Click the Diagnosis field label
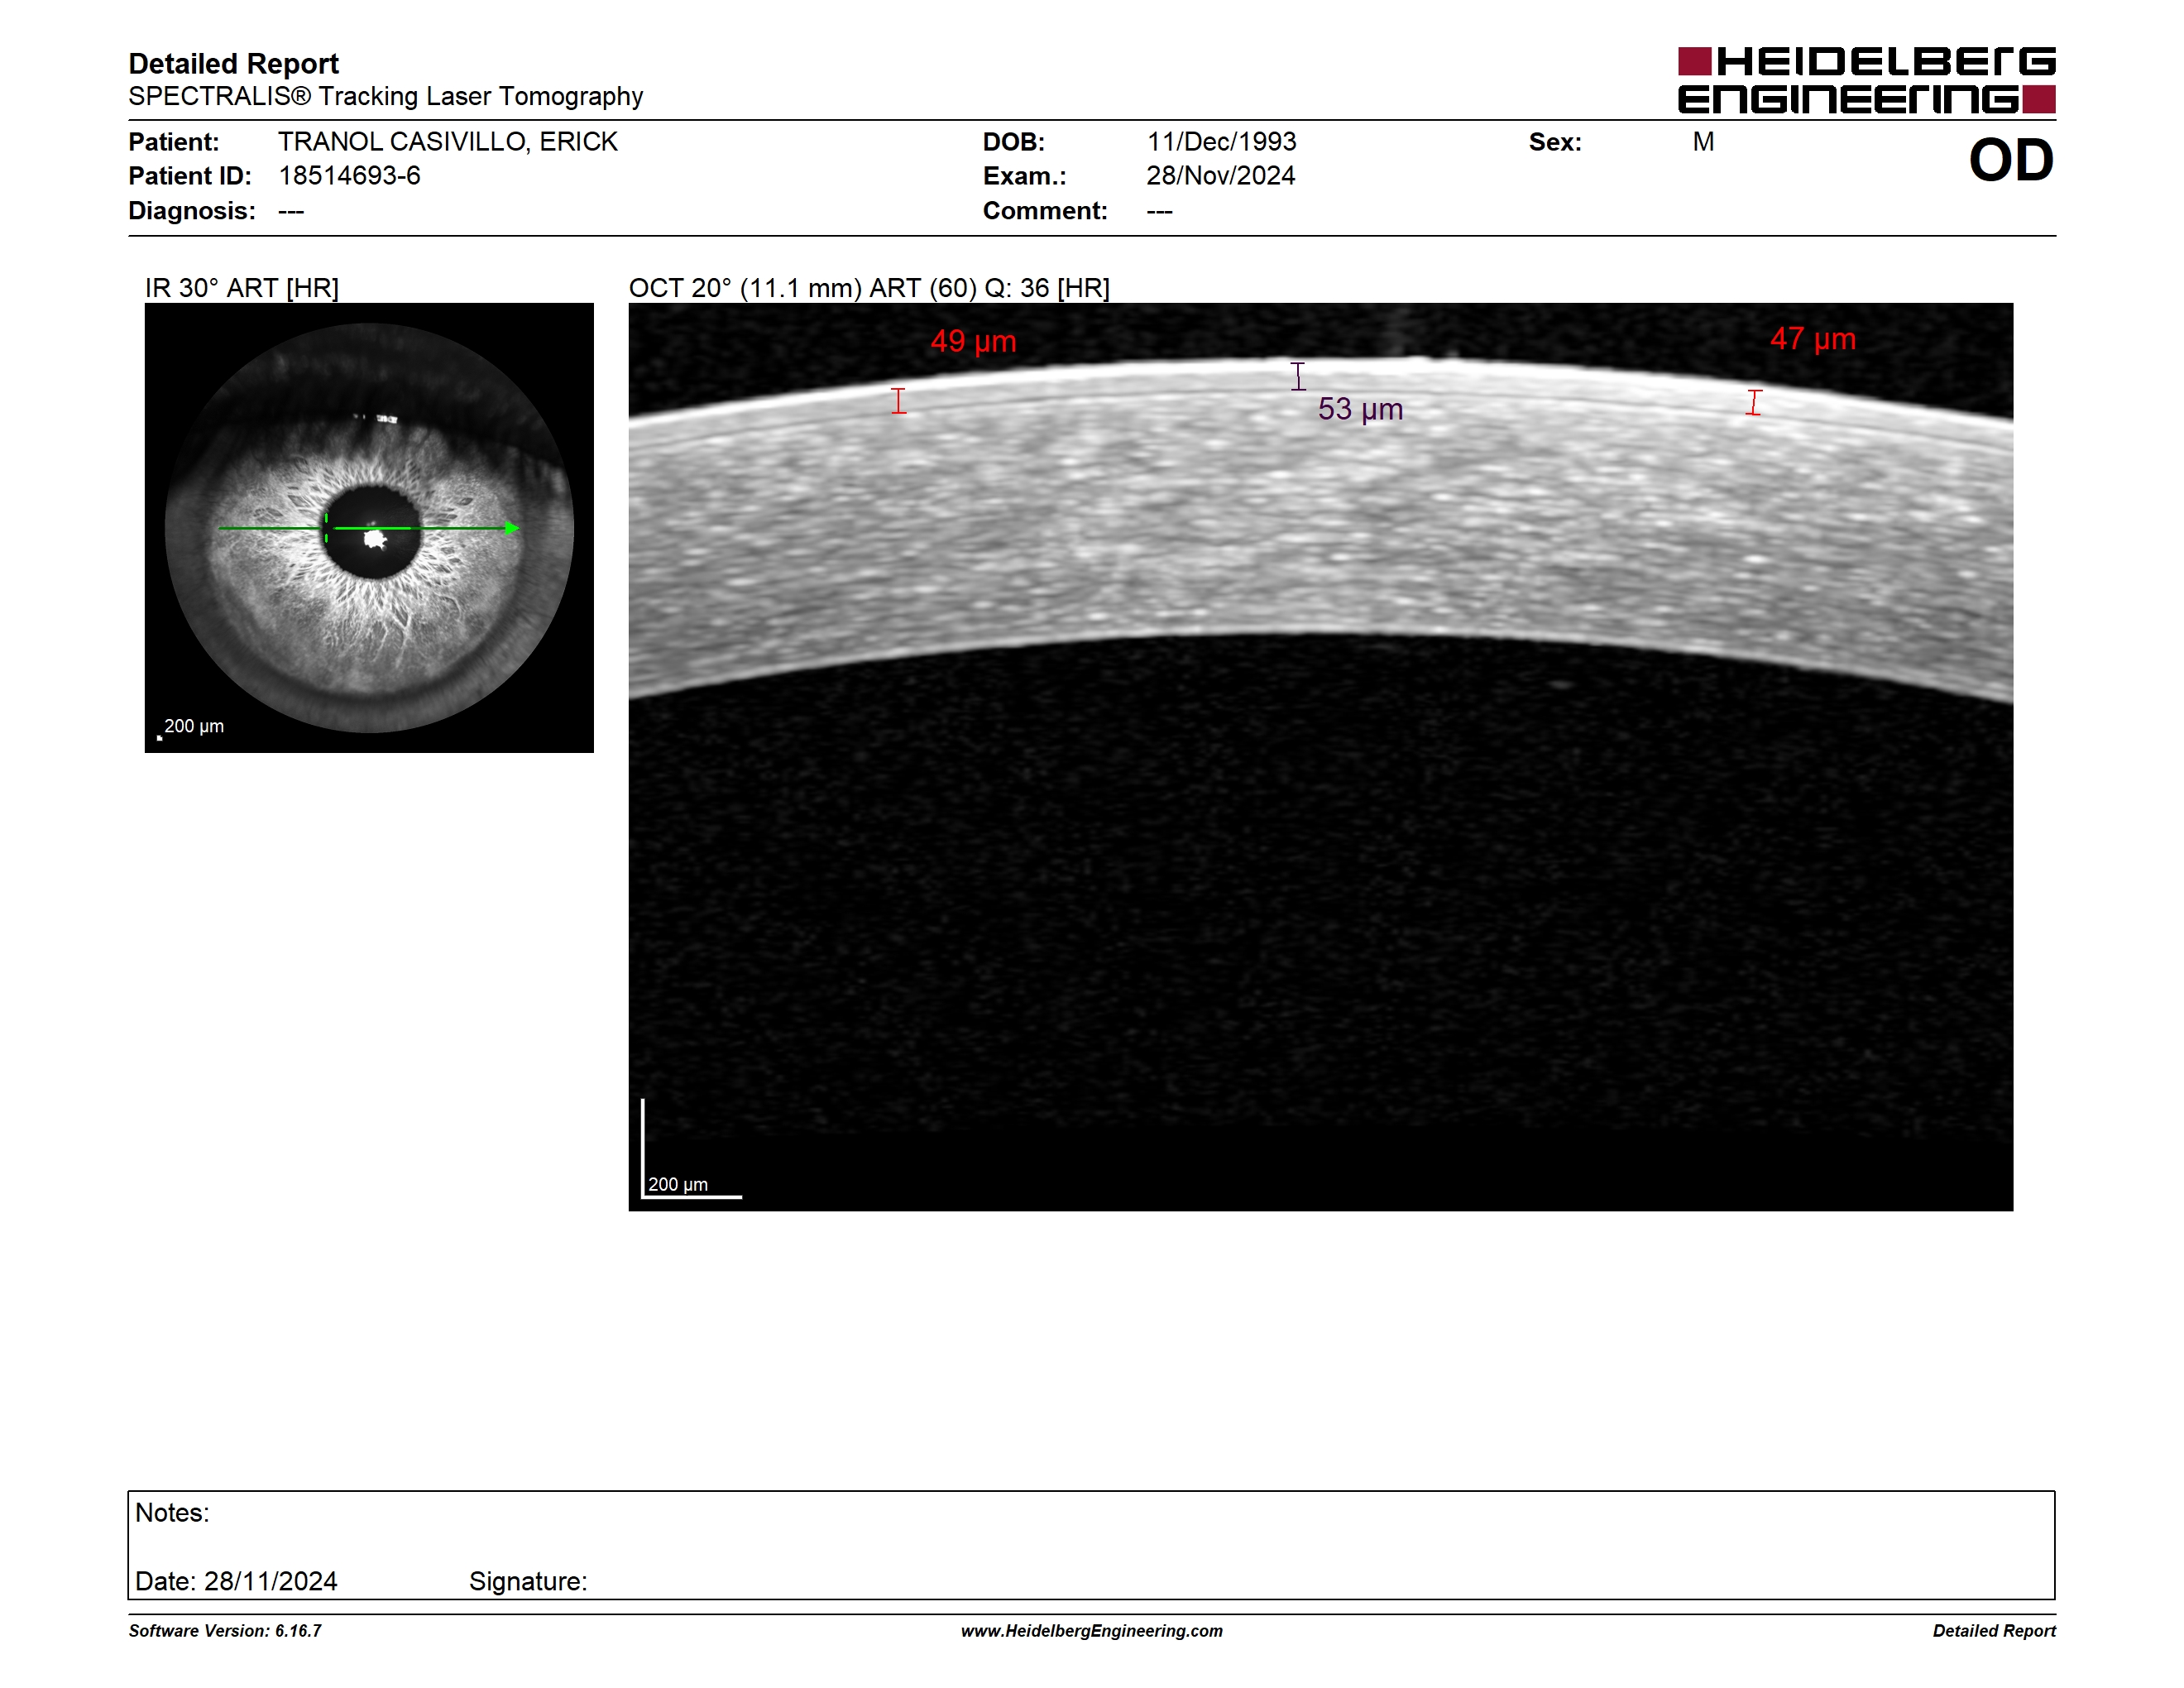This screenshot has height=1688, width=2184. [192, 211]
